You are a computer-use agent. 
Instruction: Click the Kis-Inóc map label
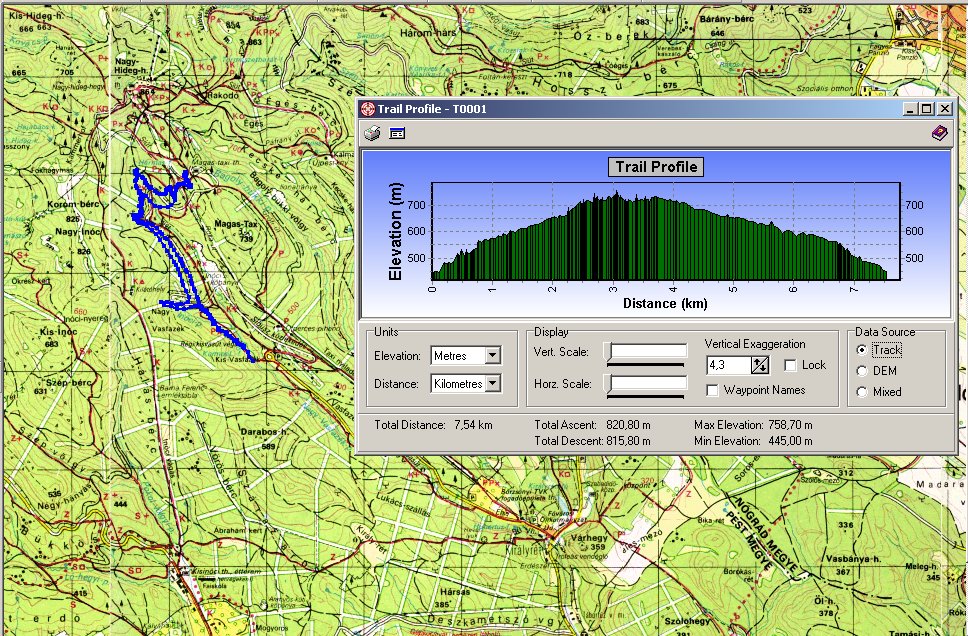click(59, 332)
